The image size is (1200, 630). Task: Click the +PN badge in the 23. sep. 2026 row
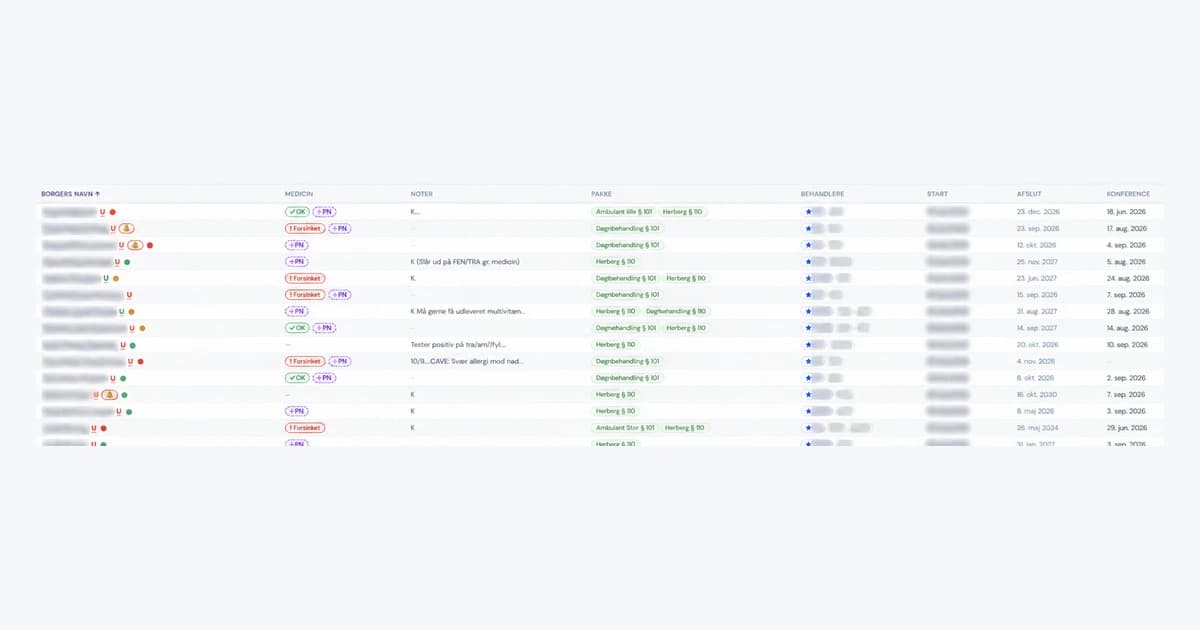click(x=340, y=229)
